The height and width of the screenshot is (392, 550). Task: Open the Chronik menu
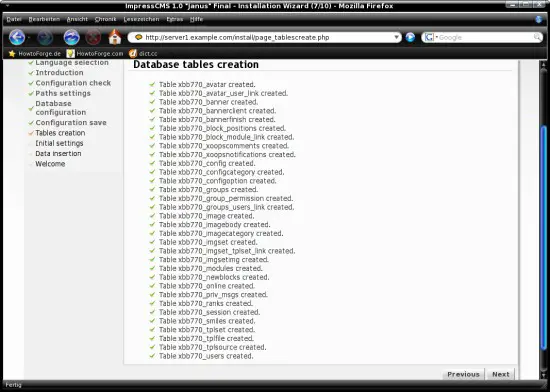click(105, 19)
